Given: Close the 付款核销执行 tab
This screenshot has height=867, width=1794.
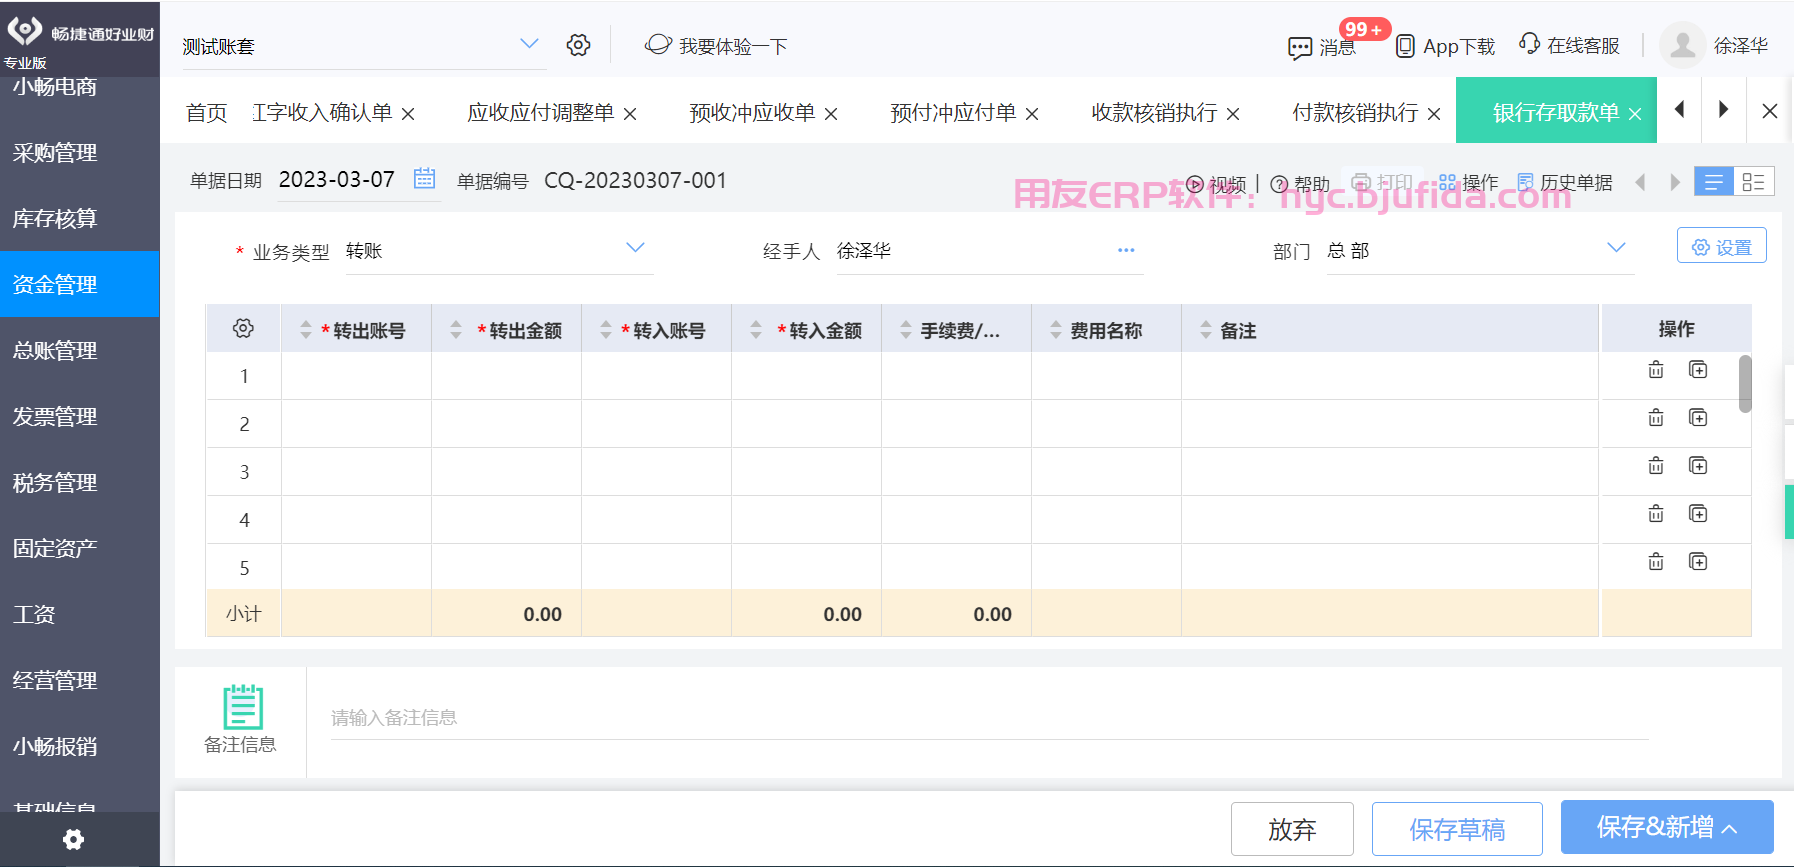Looking at the screenshot, I should (x=1434, y=114).
